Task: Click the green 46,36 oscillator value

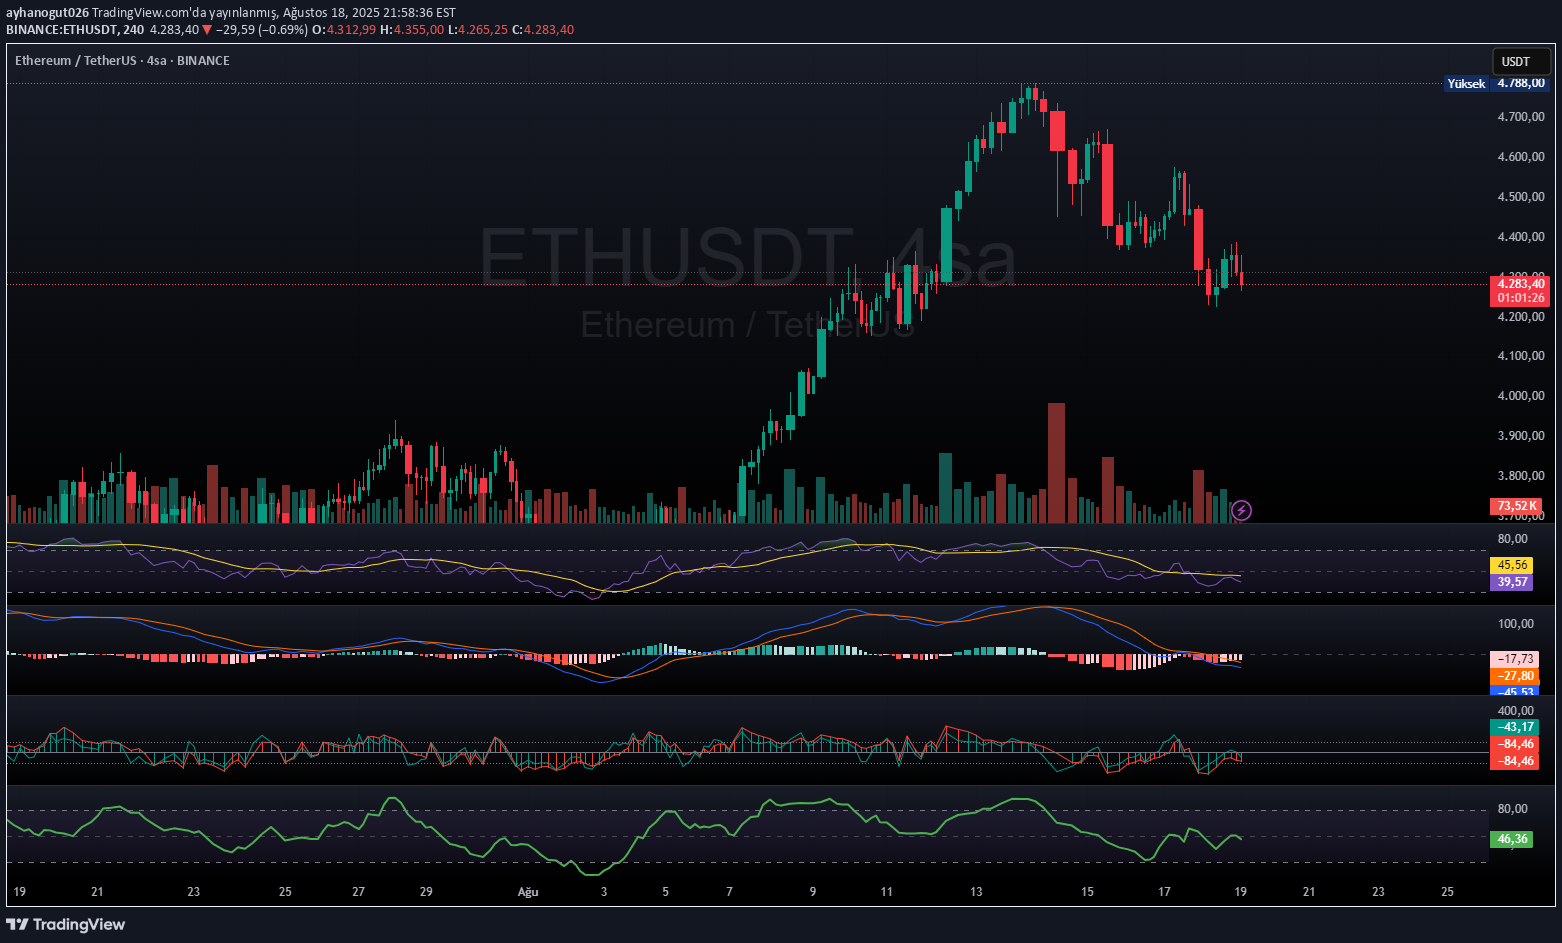Action: point(1512,839)
